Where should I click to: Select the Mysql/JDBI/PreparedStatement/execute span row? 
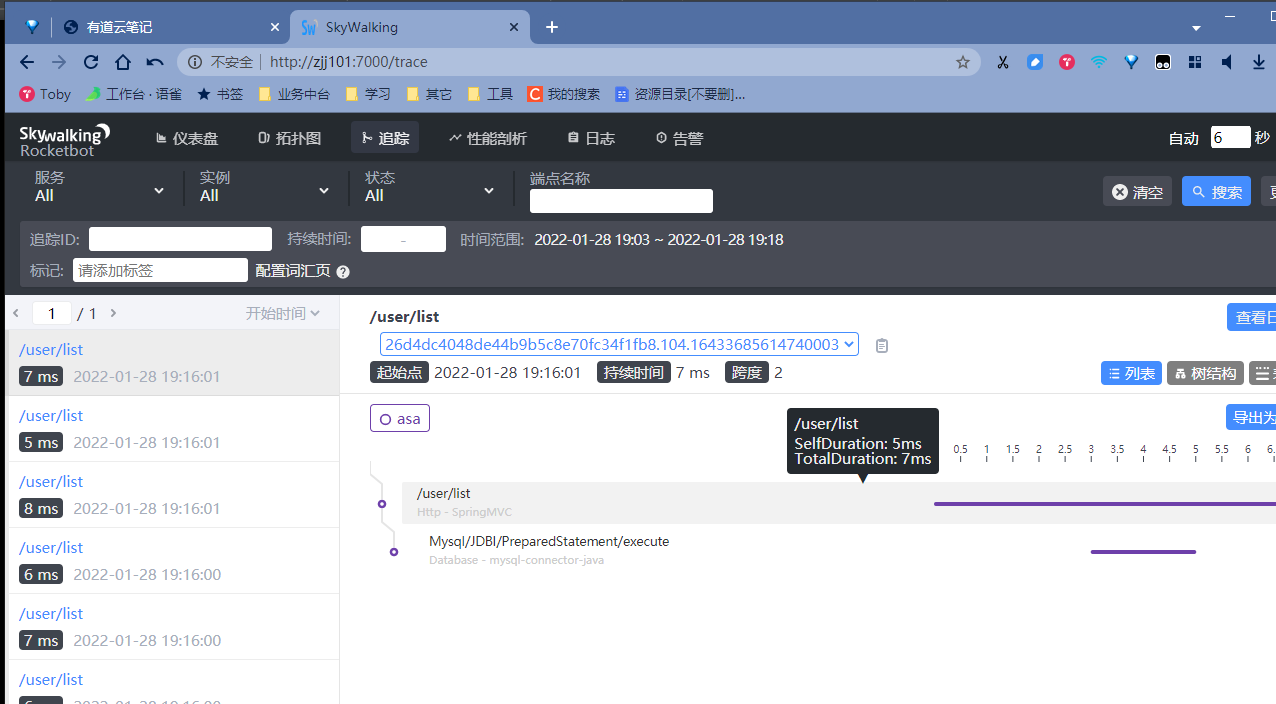(x=838, y=551)
